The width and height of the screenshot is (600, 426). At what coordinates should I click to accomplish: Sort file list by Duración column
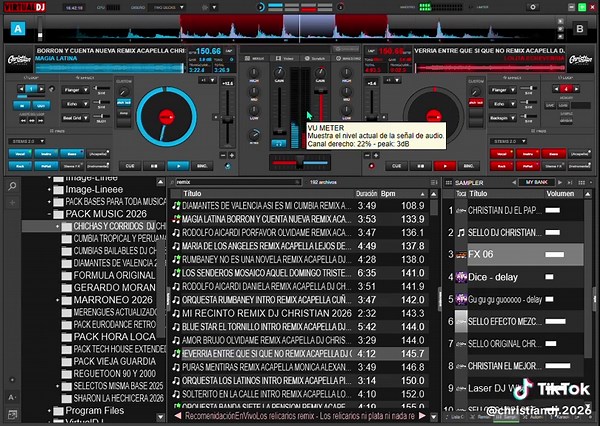(x=367, y=194)
